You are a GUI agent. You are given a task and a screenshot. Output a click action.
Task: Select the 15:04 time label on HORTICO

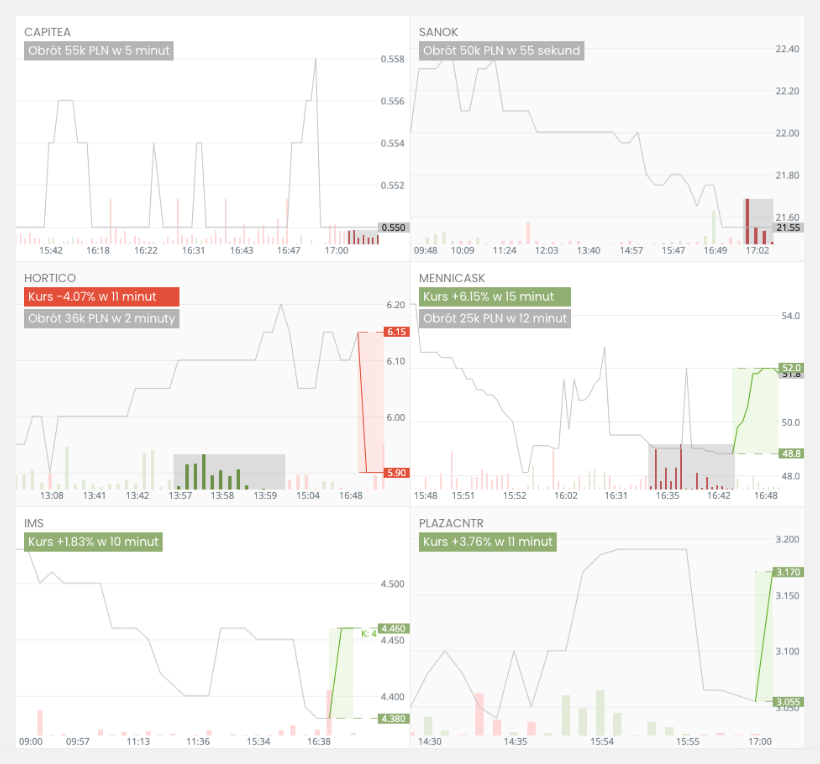308,496
